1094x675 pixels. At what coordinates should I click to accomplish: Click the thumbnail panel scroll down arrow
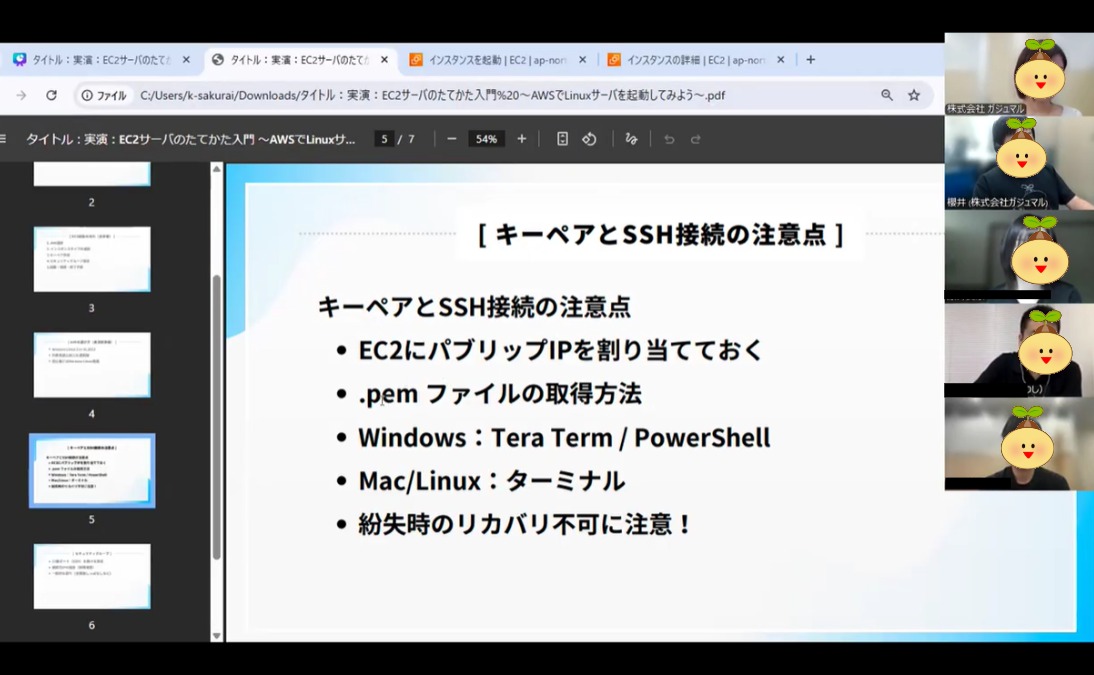[x=217, y=635]
